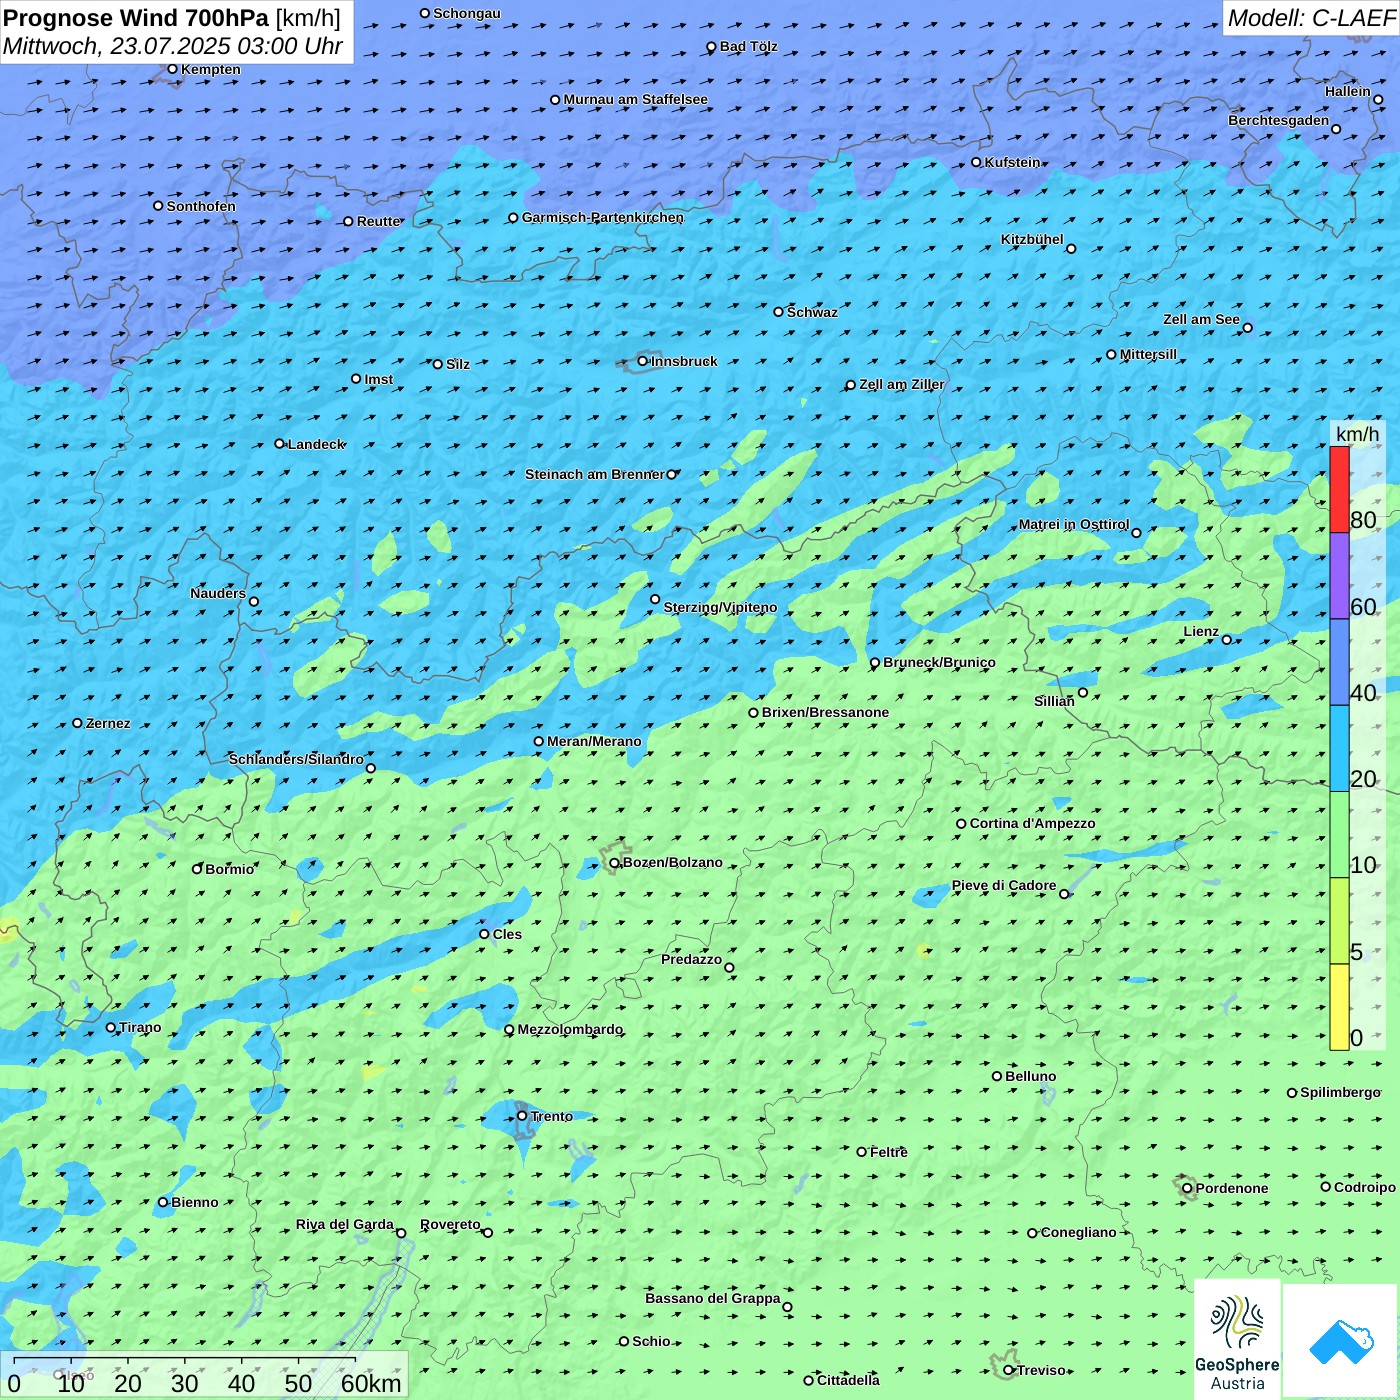Click the Pordenone city marker

(1188, 1188)
